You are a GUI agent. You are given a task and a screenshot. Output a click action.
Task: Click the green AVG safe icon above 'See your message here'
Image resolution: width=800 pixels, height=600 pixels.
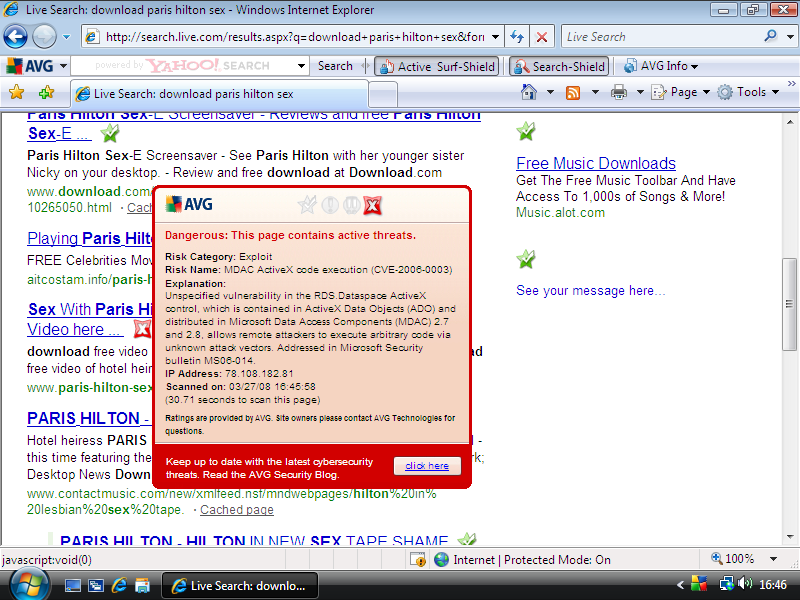pyautogui.click(x=526, y=260)
